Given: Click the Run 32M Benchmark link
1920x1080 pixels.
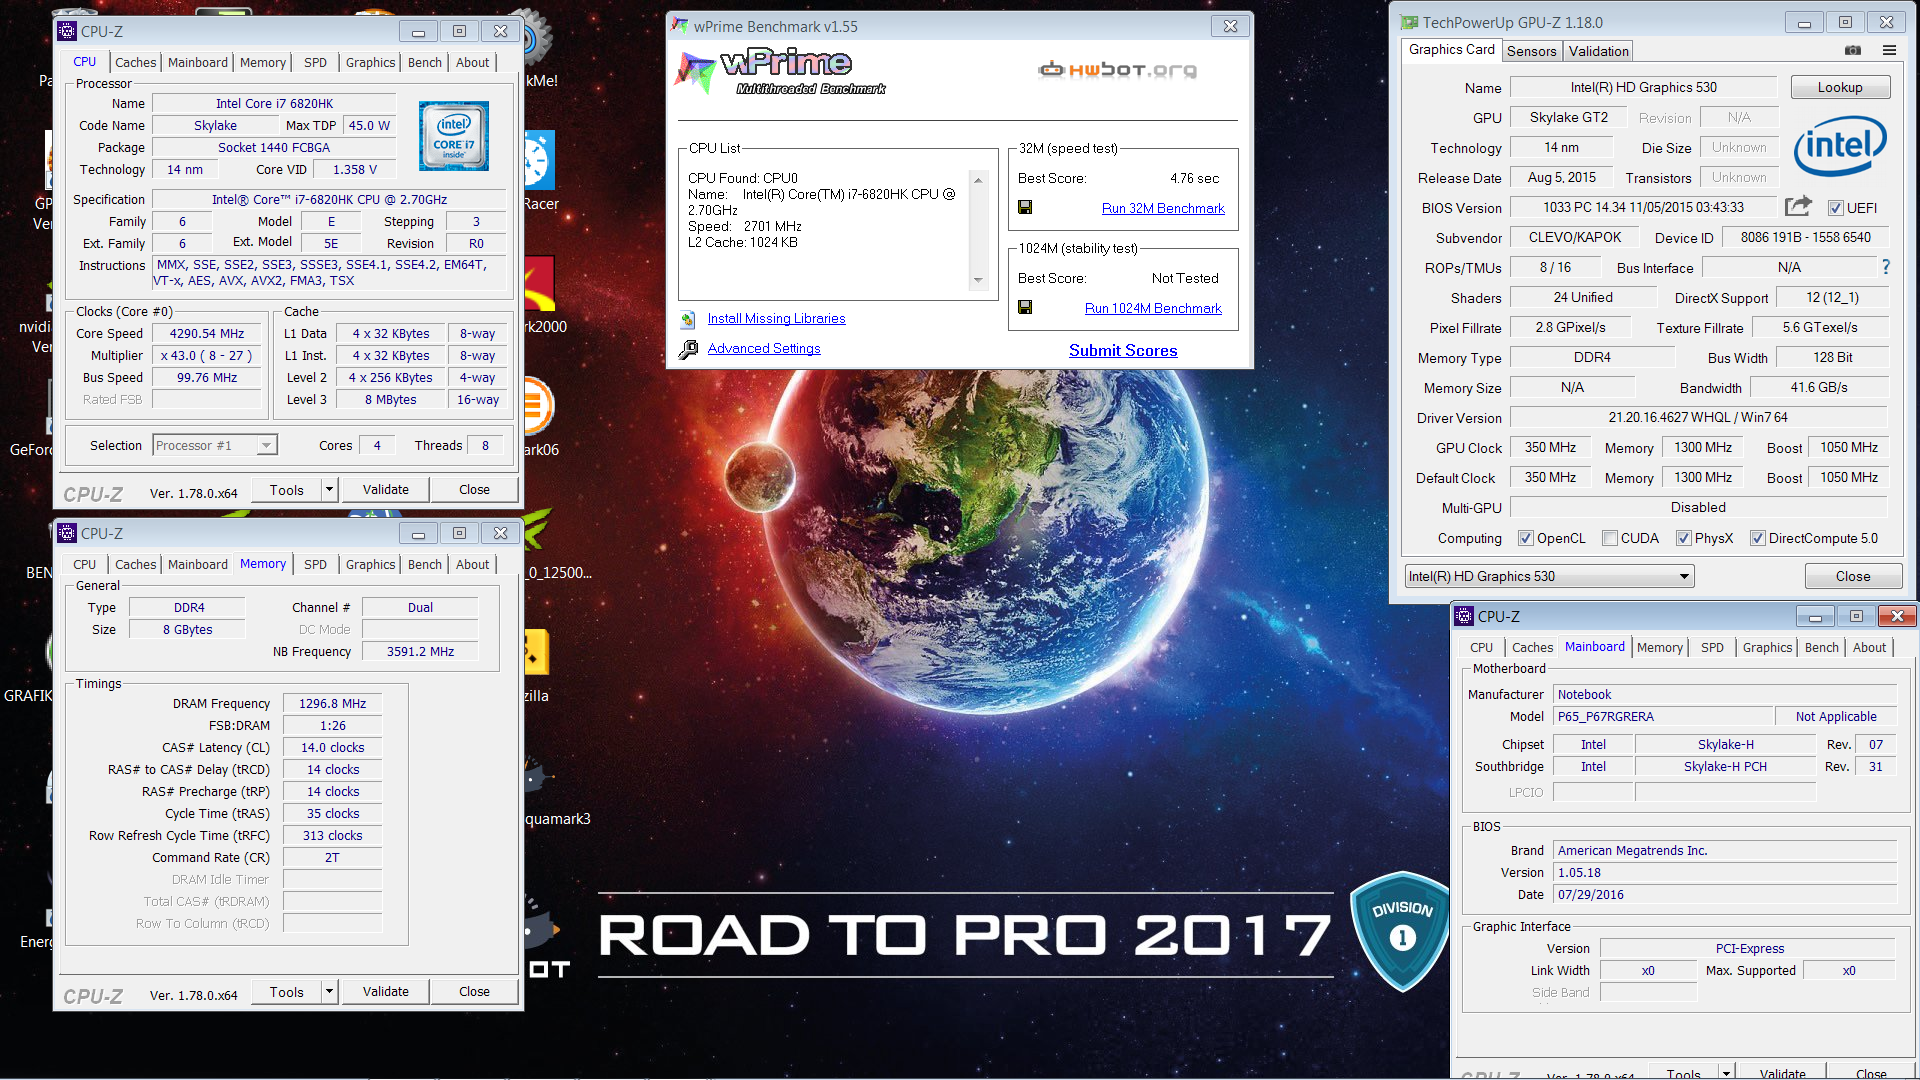Looking at the screenshot, I should [1163, 208].
